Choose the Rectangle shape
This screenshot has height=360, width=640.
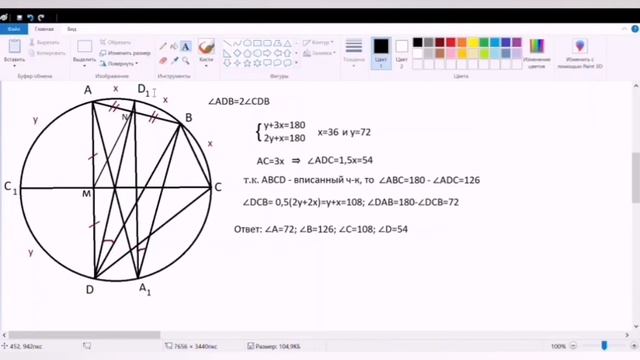click(x=258, y=43)
